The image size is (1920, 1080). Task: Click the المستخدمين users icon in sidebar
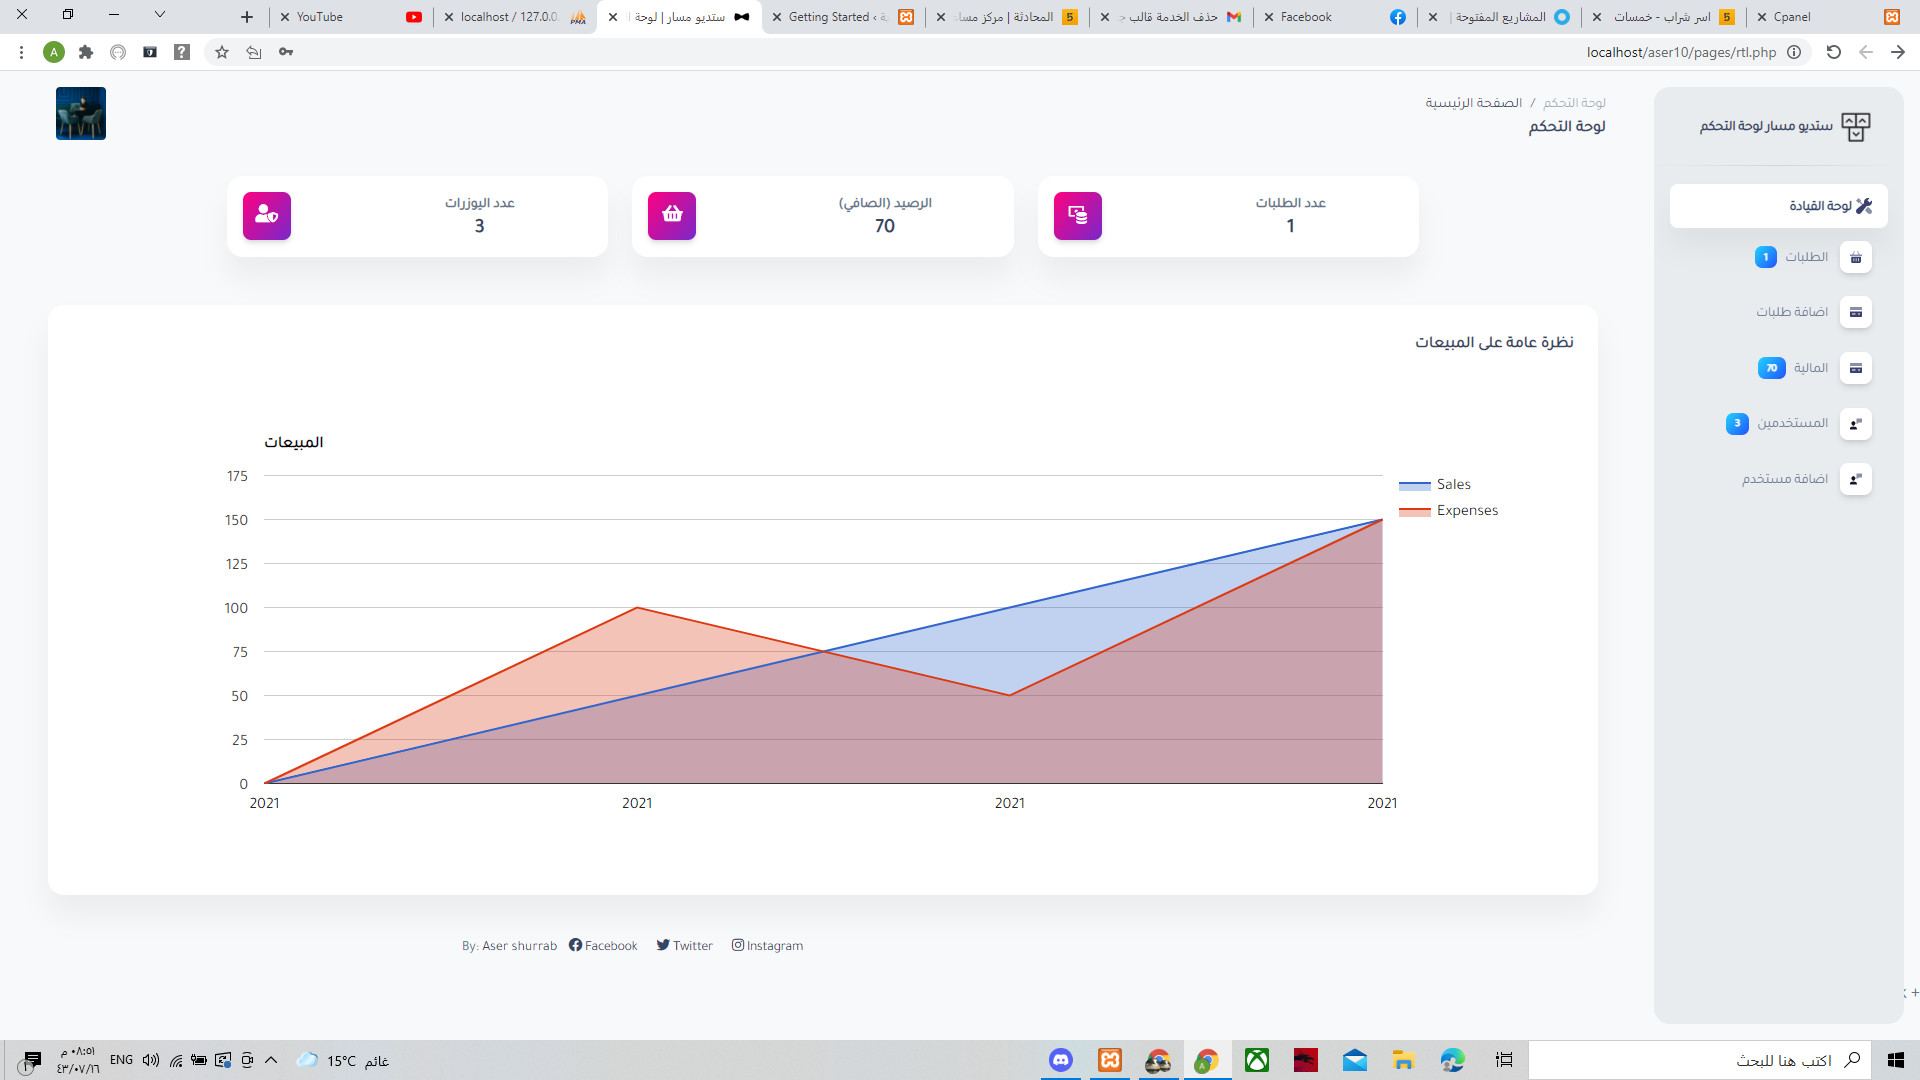(x=1856, y=423)
